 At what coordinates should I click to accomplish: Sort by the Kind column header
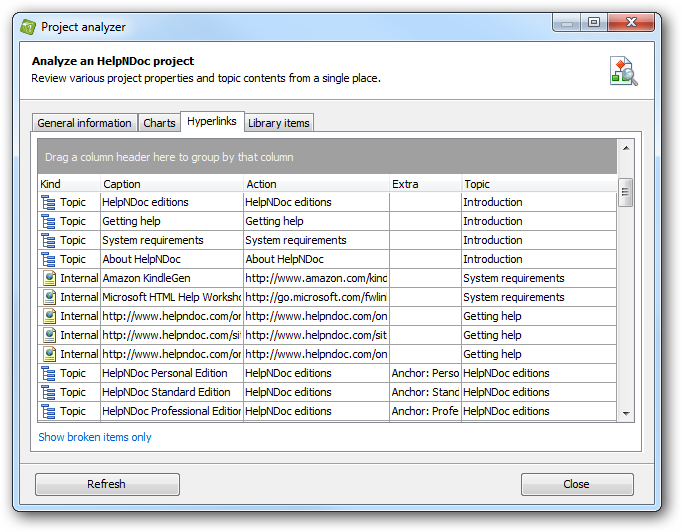[69, 184]
